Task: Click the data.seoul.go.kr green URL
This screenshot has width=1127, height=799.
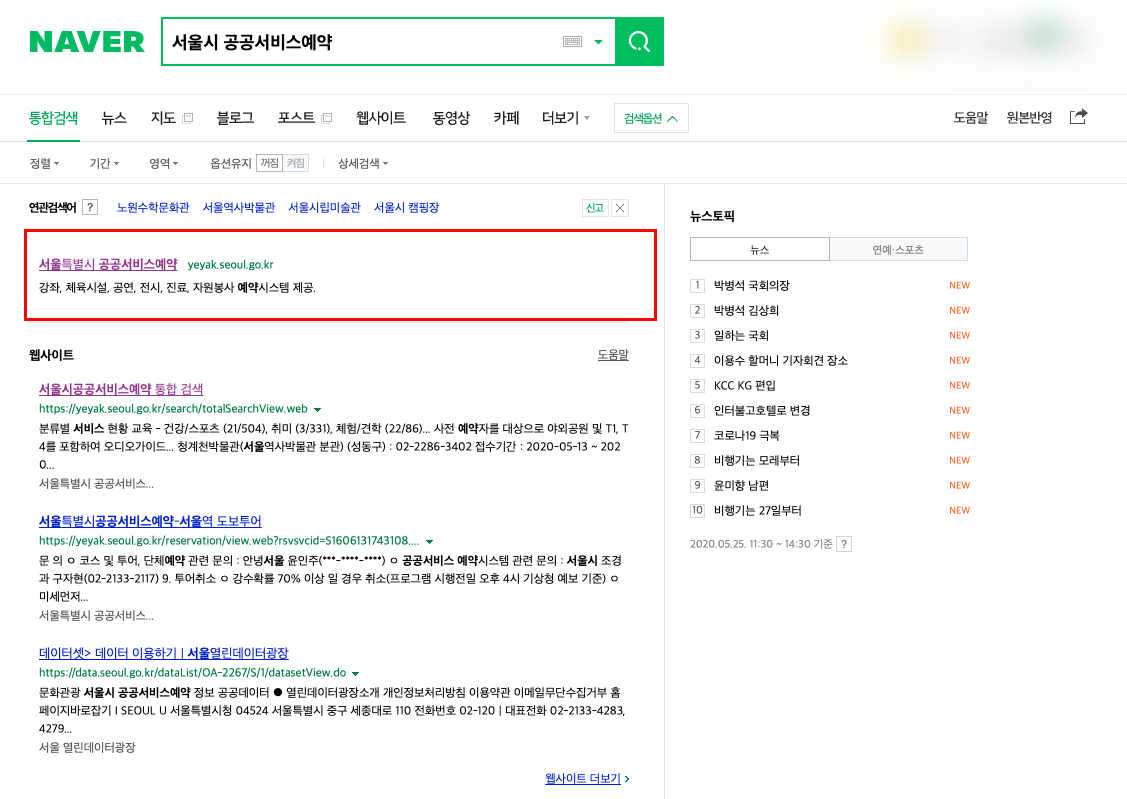Action: (193, 673)
